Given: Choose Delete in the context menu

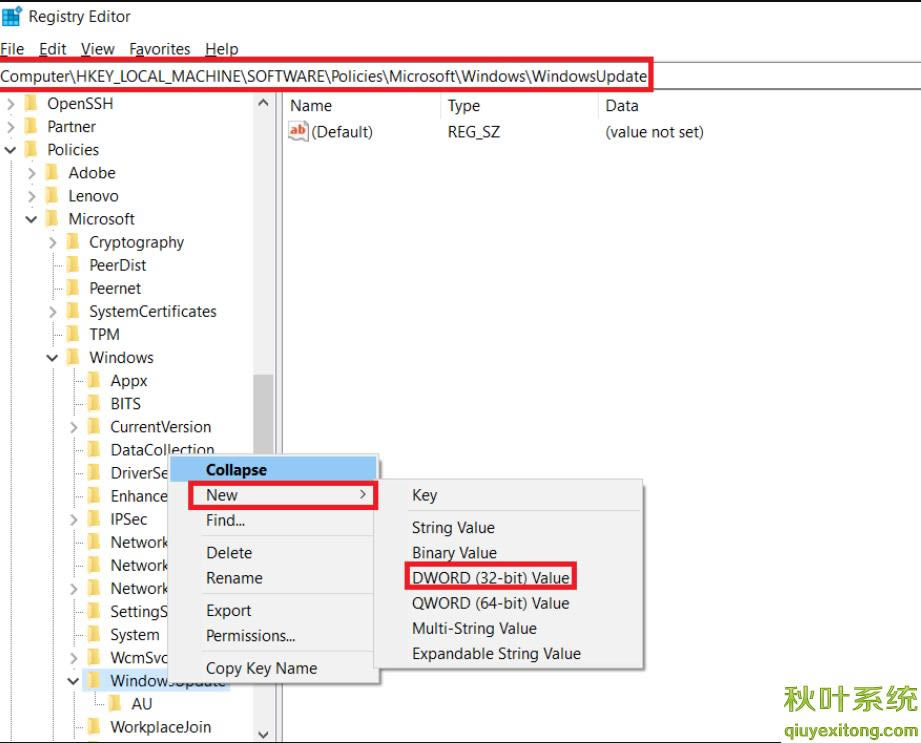Looking at the screenshot, I should pyautogui.click(x=273, y=553).
